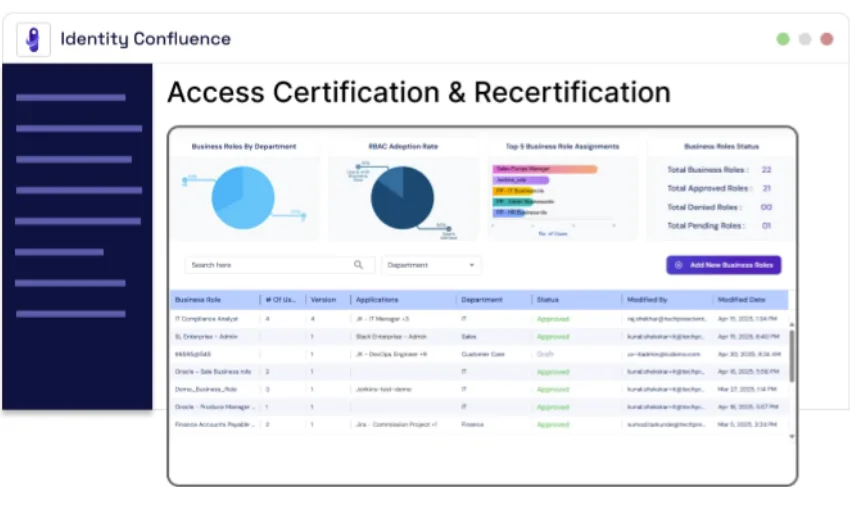Viewport: 868px width, 517px height.
Task: Click the 'Customer Care' department cell
Action: click(483, 354)
